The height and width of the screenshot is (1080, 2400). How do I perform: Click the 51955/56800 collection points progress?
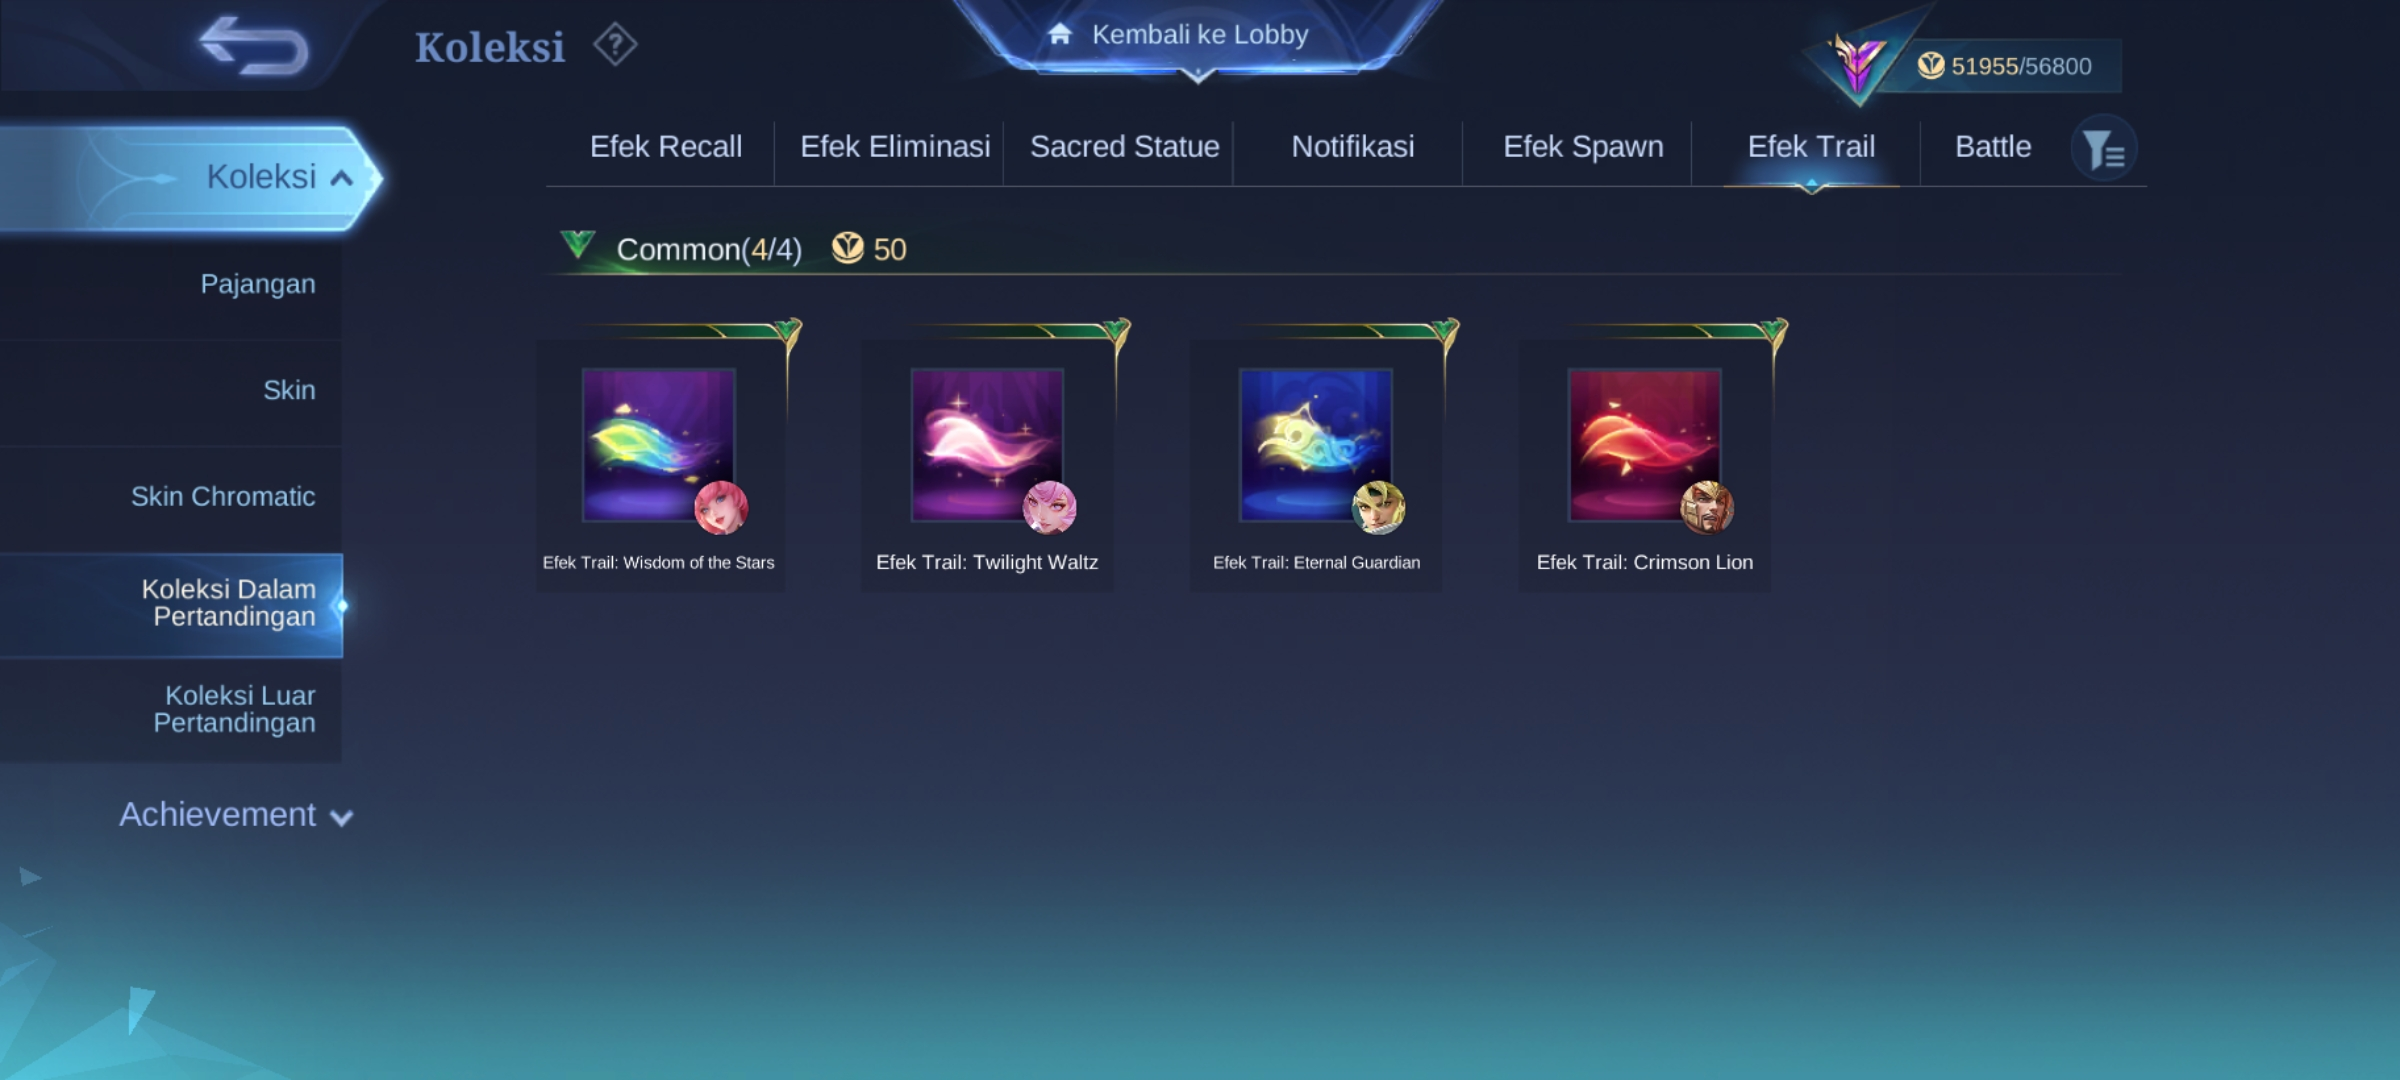[2004, 66]
